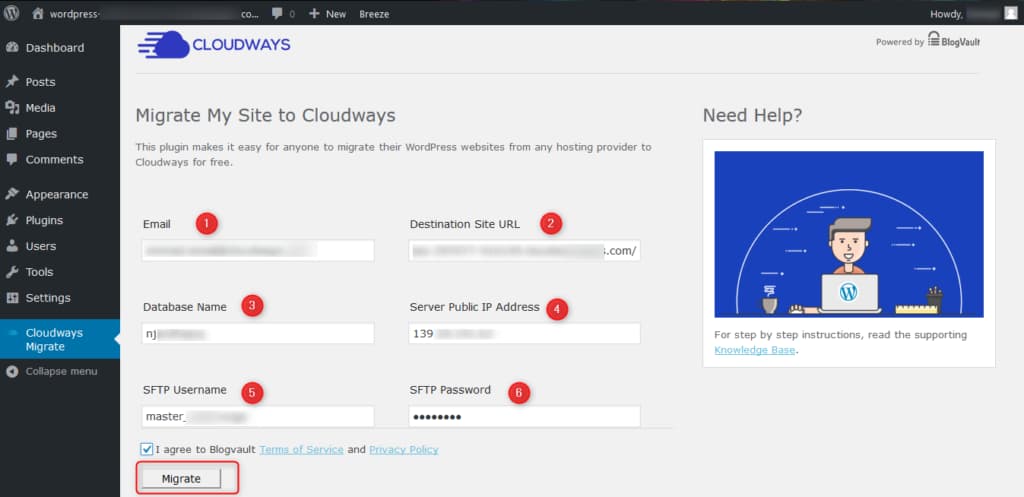Click the comments bubble icon in admin bar
The image size is (1024, 497).
[277, 14]
